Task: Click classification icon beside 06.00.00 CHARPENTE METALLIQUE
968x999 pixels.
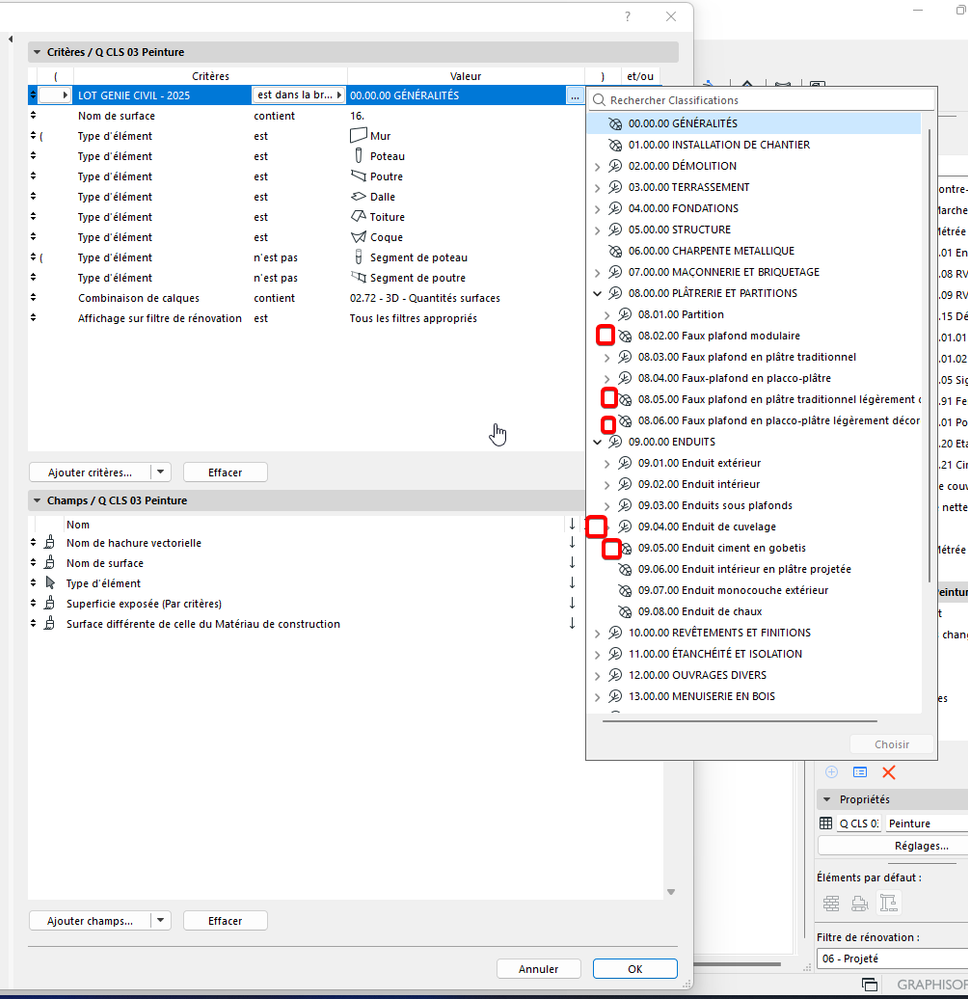Action: pos(615,251)
